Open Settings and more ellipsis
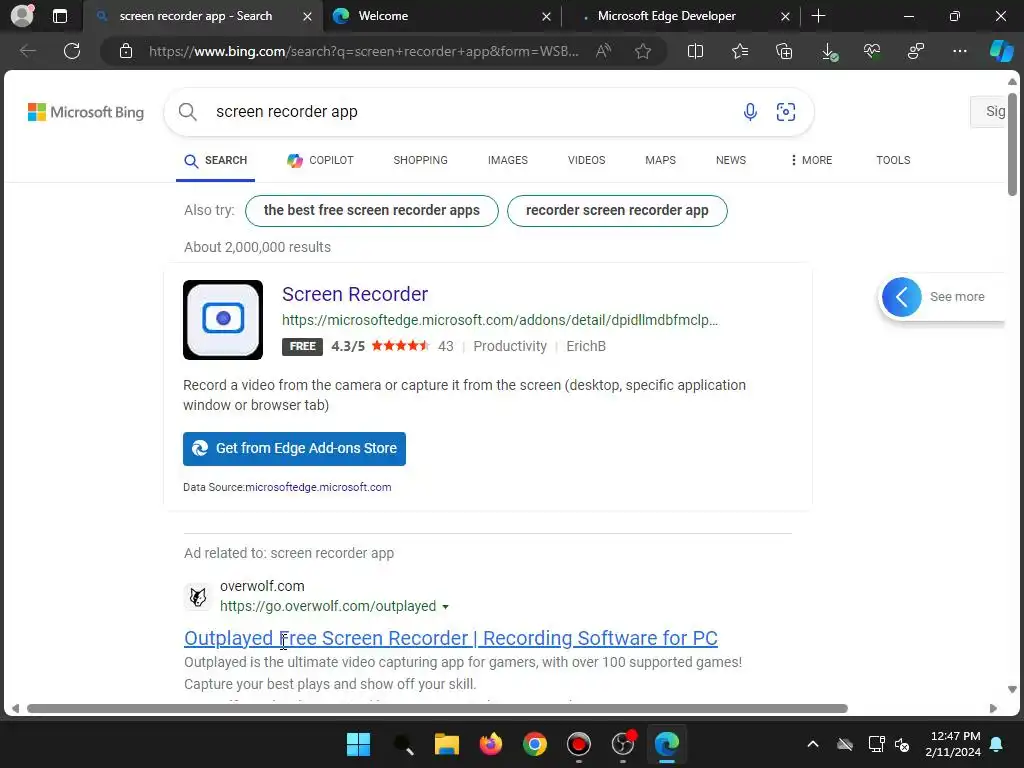Image resolution: width=1024 pixels, height=768 pixels. (960, 51)
